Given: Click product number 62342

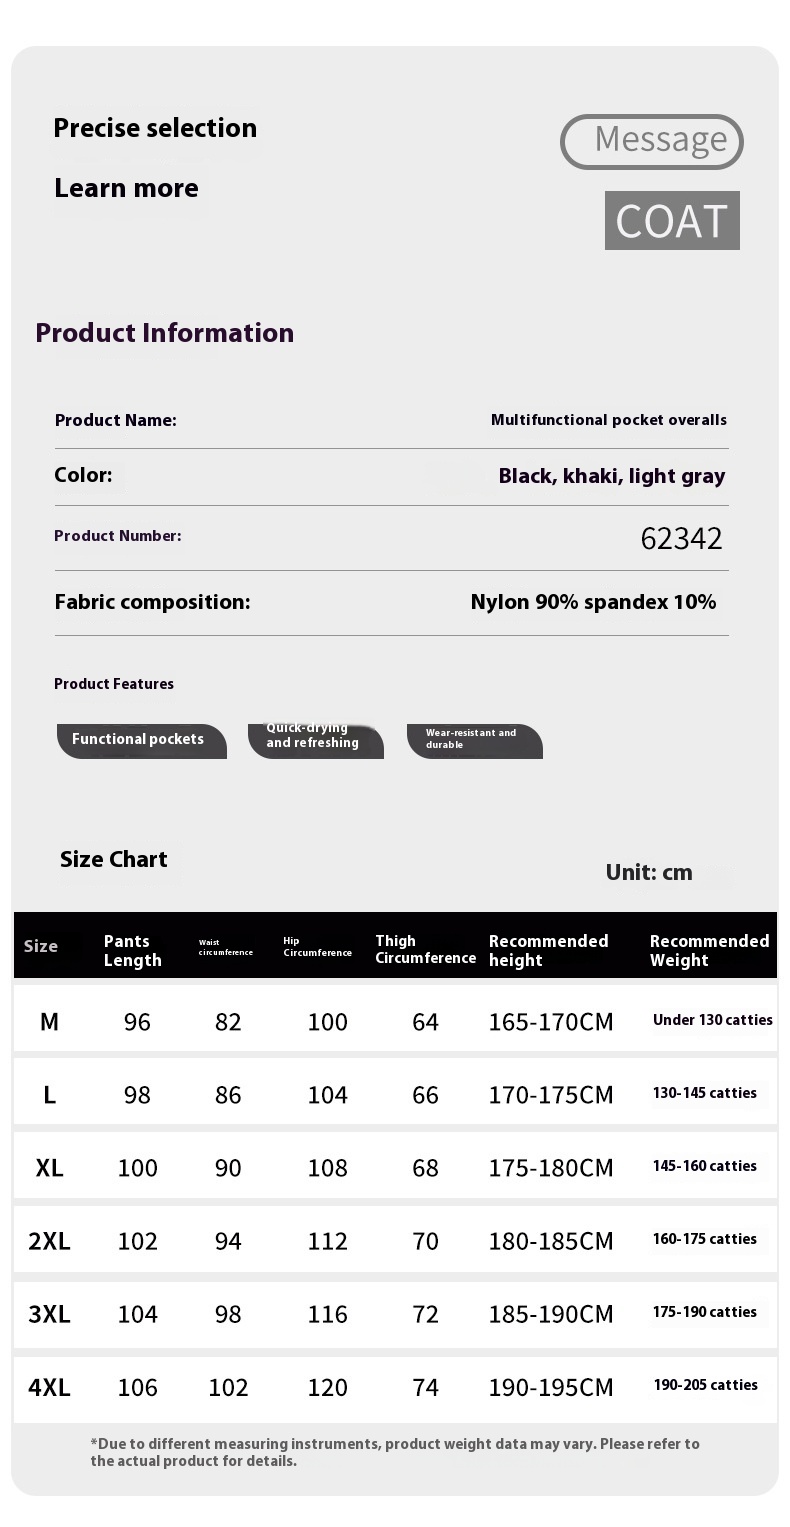Looking at the screenshot, I should pyautogui.click(x=681, y=539).
